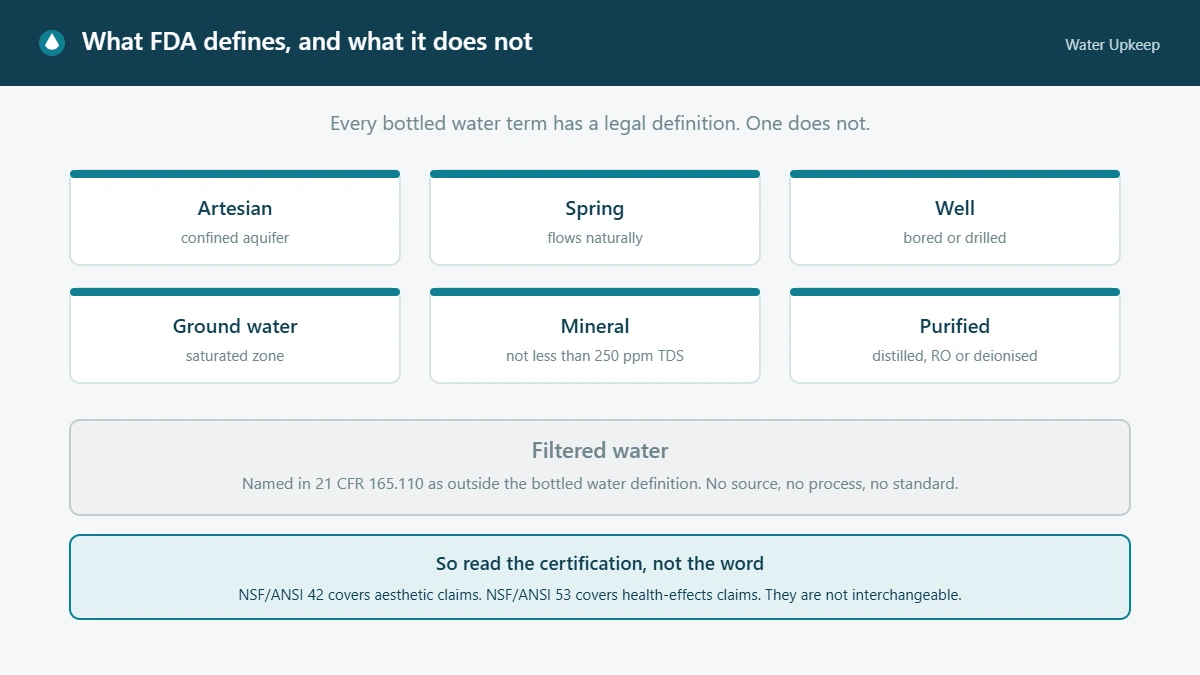Select the Well card heading

tap(955, 209)
